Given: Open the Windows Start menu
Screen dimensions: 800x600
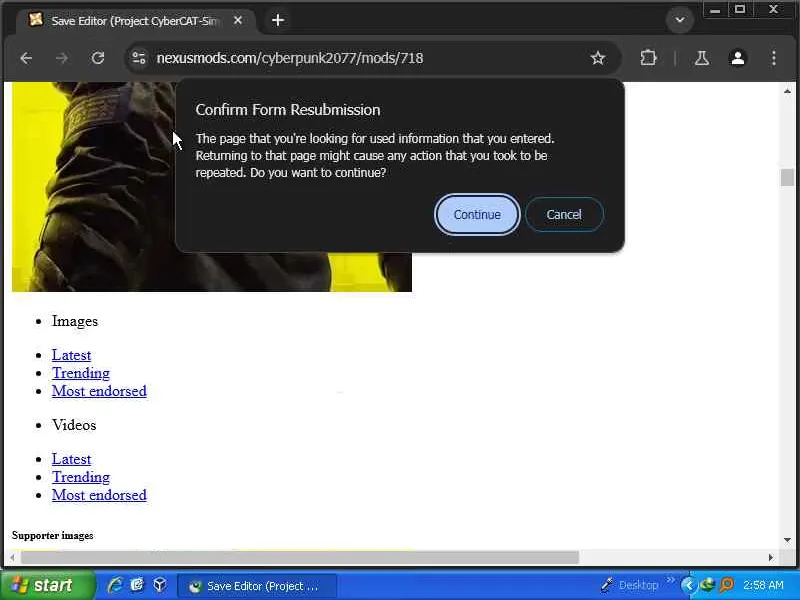Looking at the screenshot, I should [x=47, y=585].
